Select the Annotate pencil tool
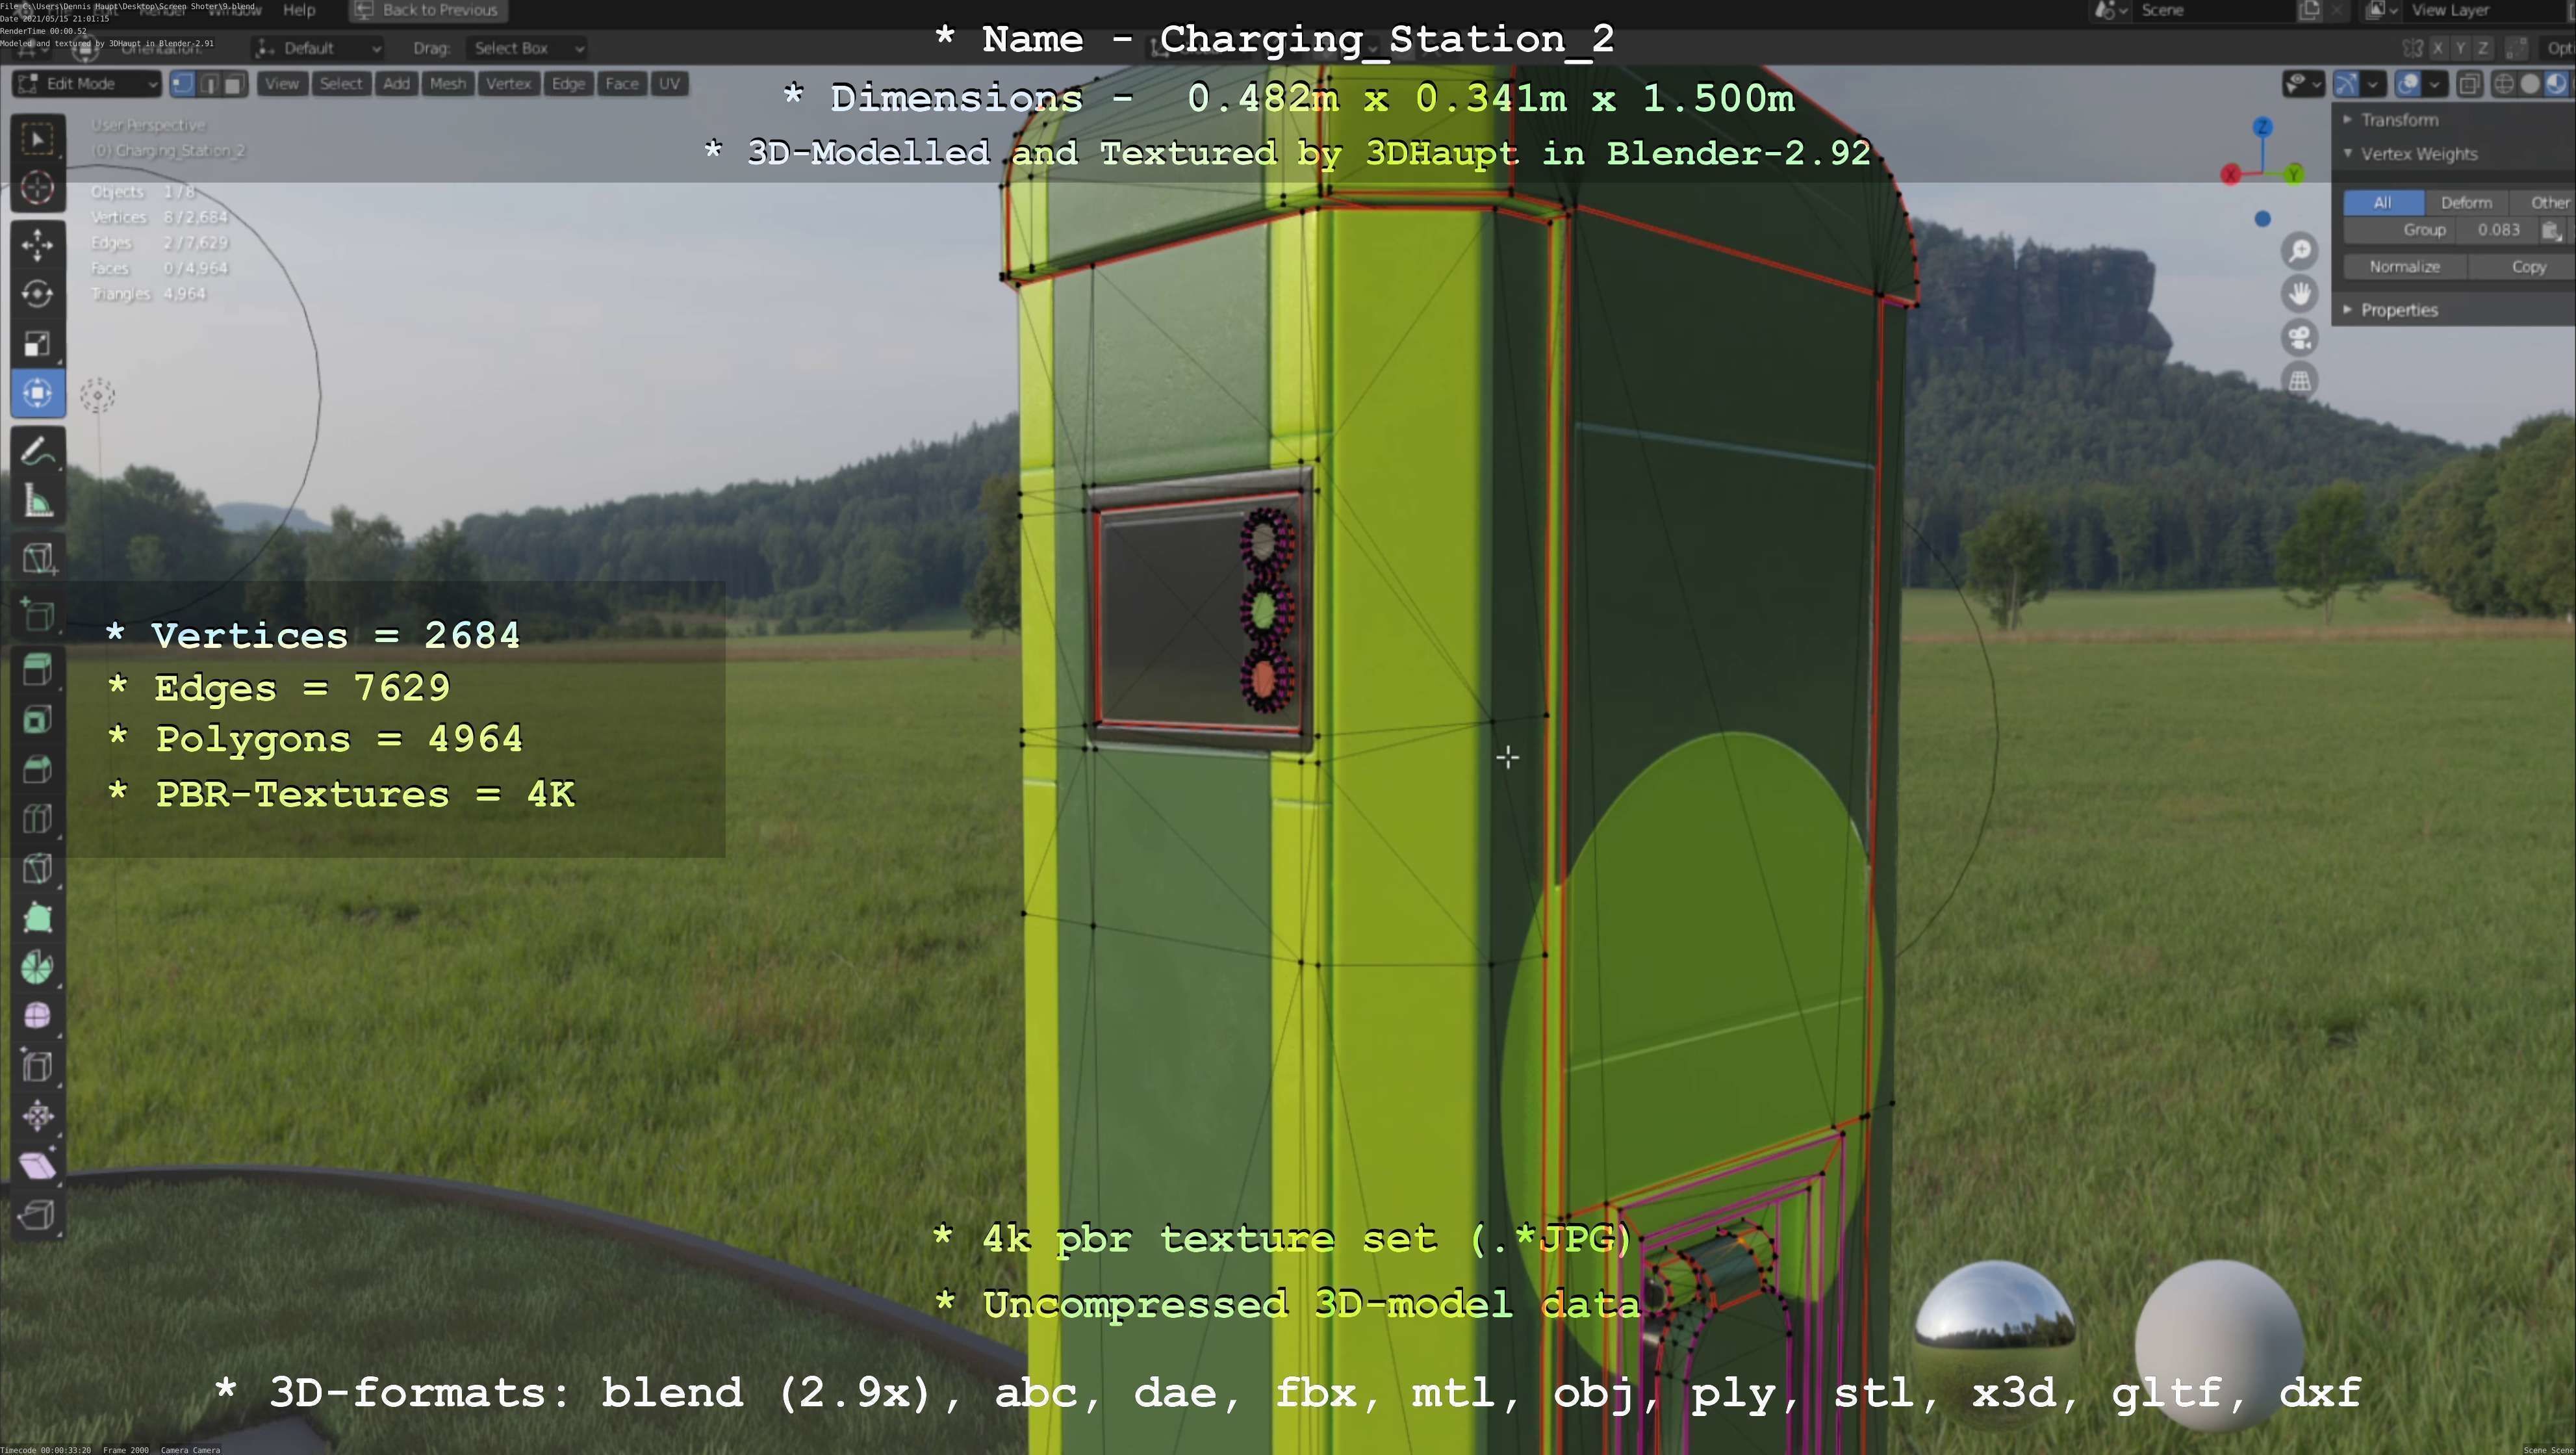Screen dimensions: 2576x1455 pos(37,452)
